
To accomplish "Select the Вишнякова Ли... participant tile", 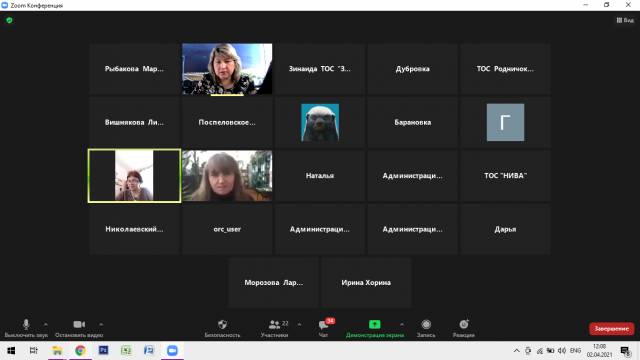I will pyautogui.click(x=134, y=122).
